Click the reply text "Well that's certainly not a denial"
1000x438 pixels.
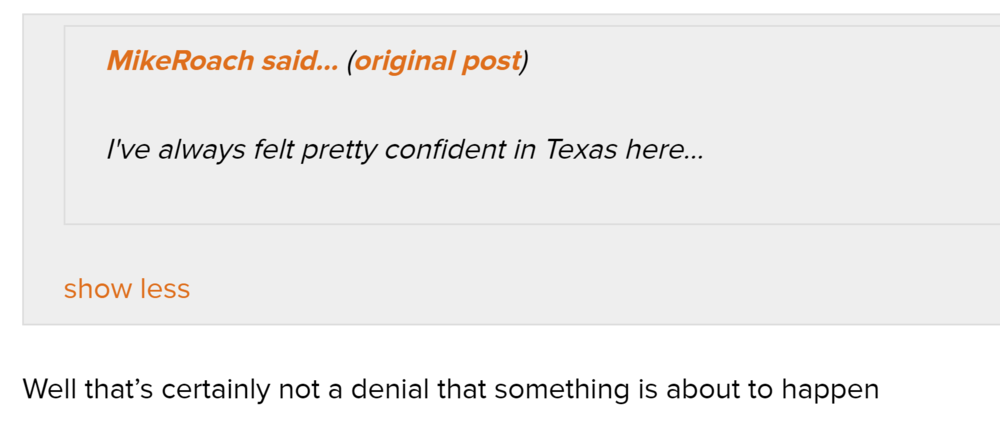coord(450,388)
